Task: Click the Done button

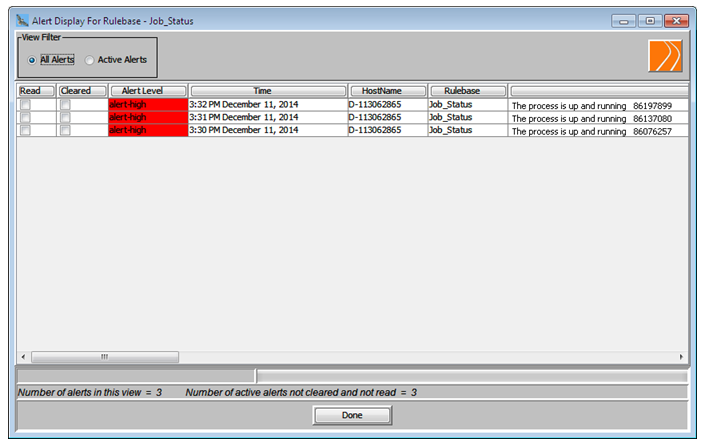Action: [352, 415]
